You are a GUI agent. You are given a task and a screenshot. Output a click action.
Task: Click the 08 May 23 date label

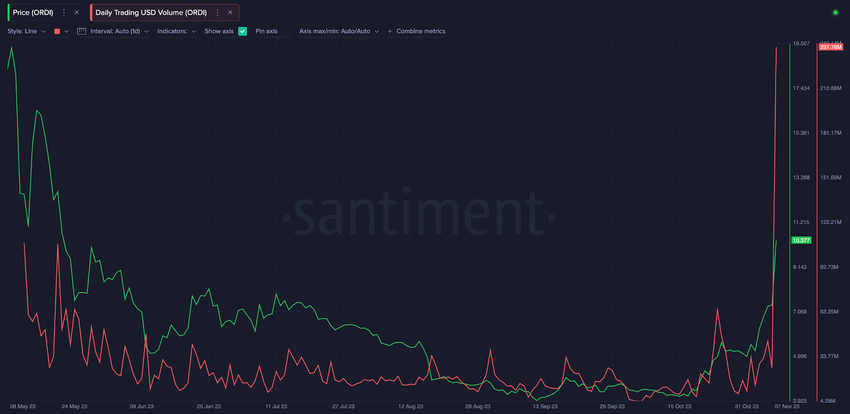pos(22,406)
